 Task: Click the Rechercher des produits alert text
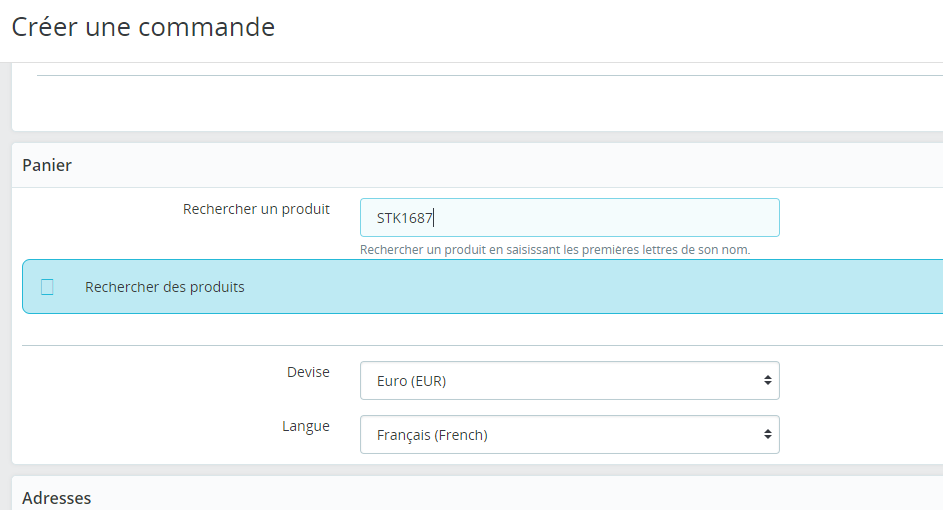tap(165, 287)
